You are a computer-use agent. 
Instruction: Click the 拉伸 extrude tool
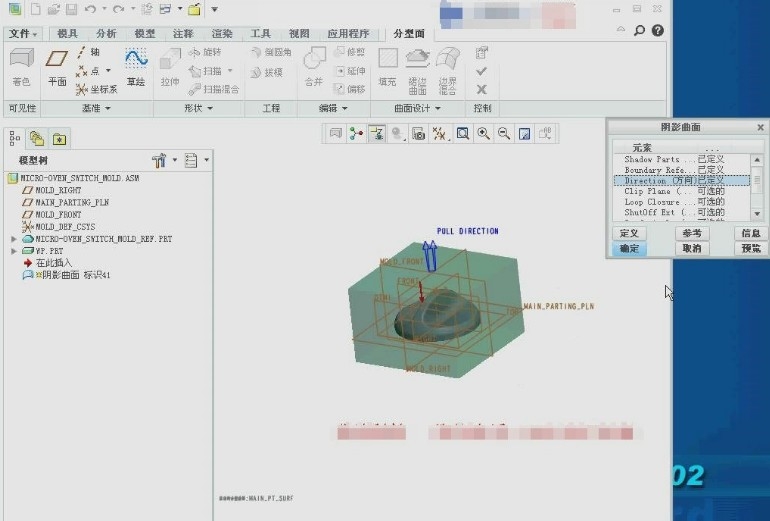170,67
